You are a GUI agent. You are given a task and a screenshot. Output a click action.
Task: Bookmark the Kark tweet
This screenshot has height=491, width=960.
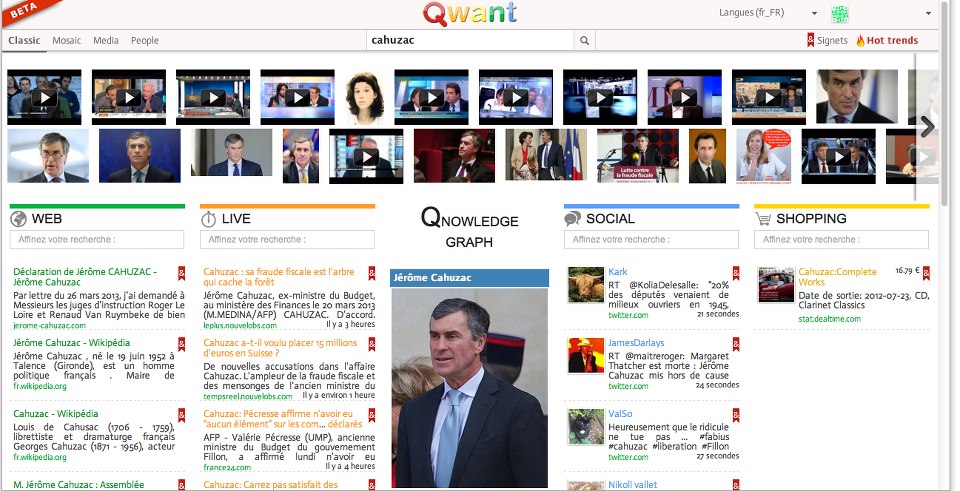pos(736,272)
